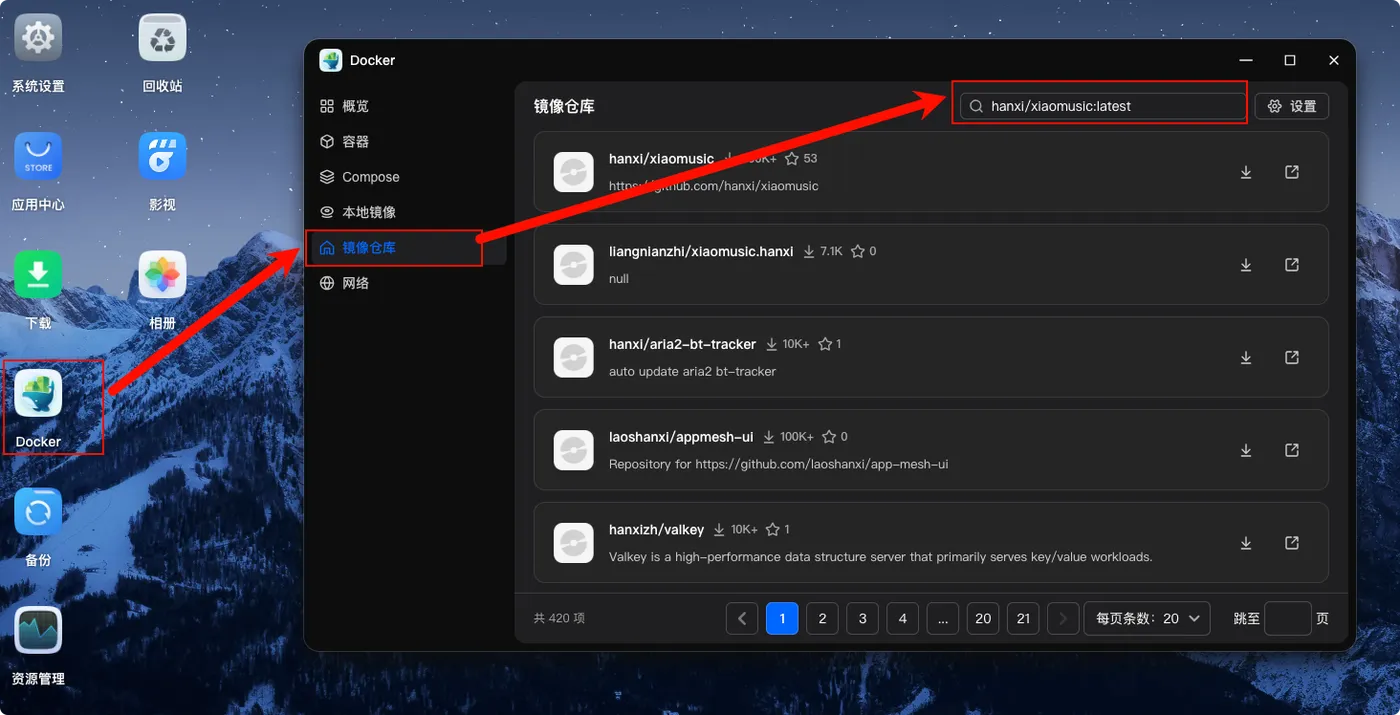
Task: Open hanxizh/valkey external link
Action: pos(1292,543)
